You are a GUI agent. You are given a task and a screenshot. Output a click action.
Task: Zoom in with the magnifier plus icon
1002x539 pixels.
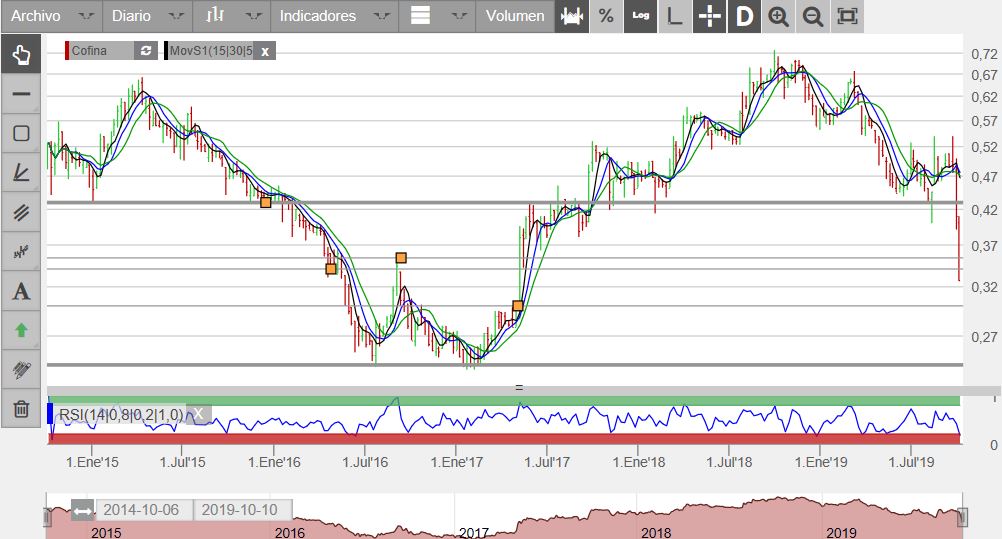click(778, 16)
